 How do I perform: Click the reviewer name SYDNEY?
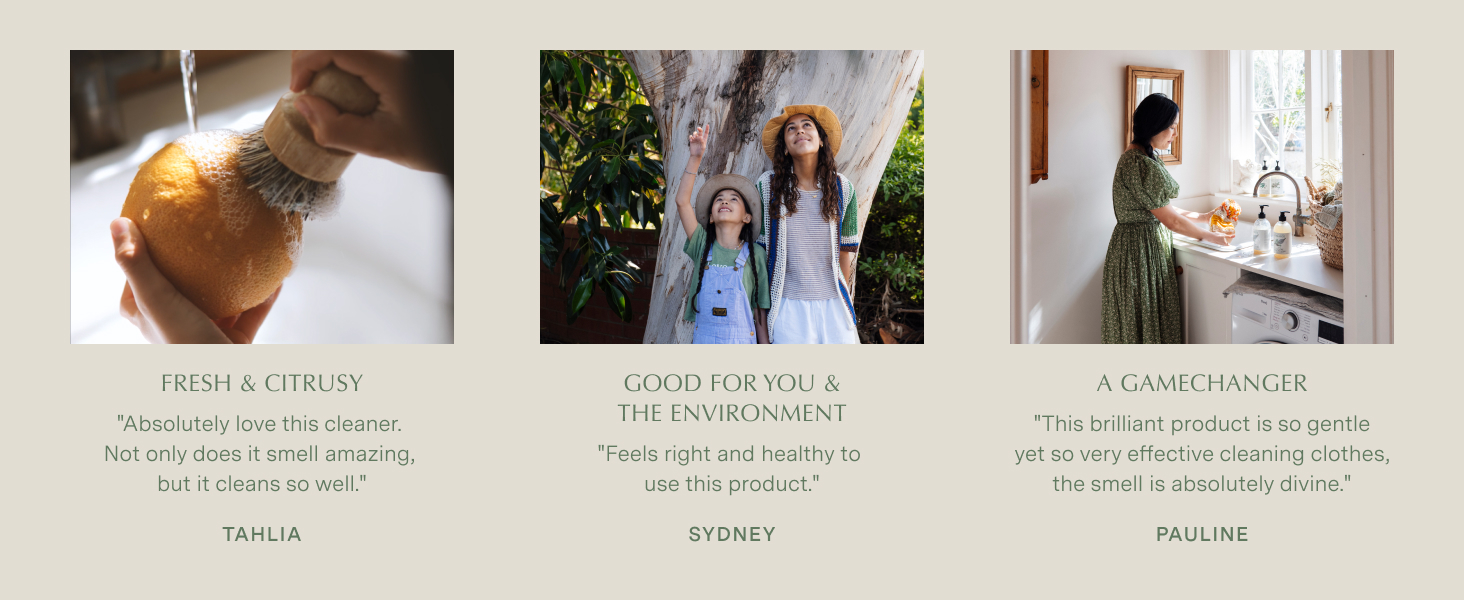(x=732, y=534)
